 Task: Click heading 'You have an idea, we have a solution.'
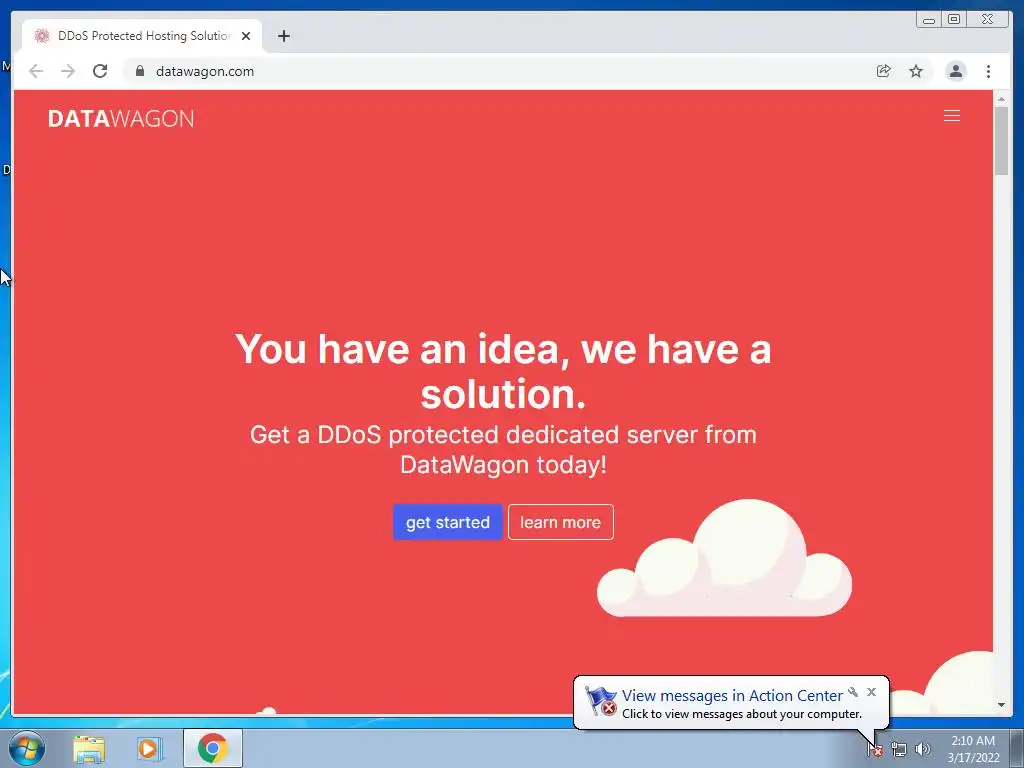(x=503, y=371)
